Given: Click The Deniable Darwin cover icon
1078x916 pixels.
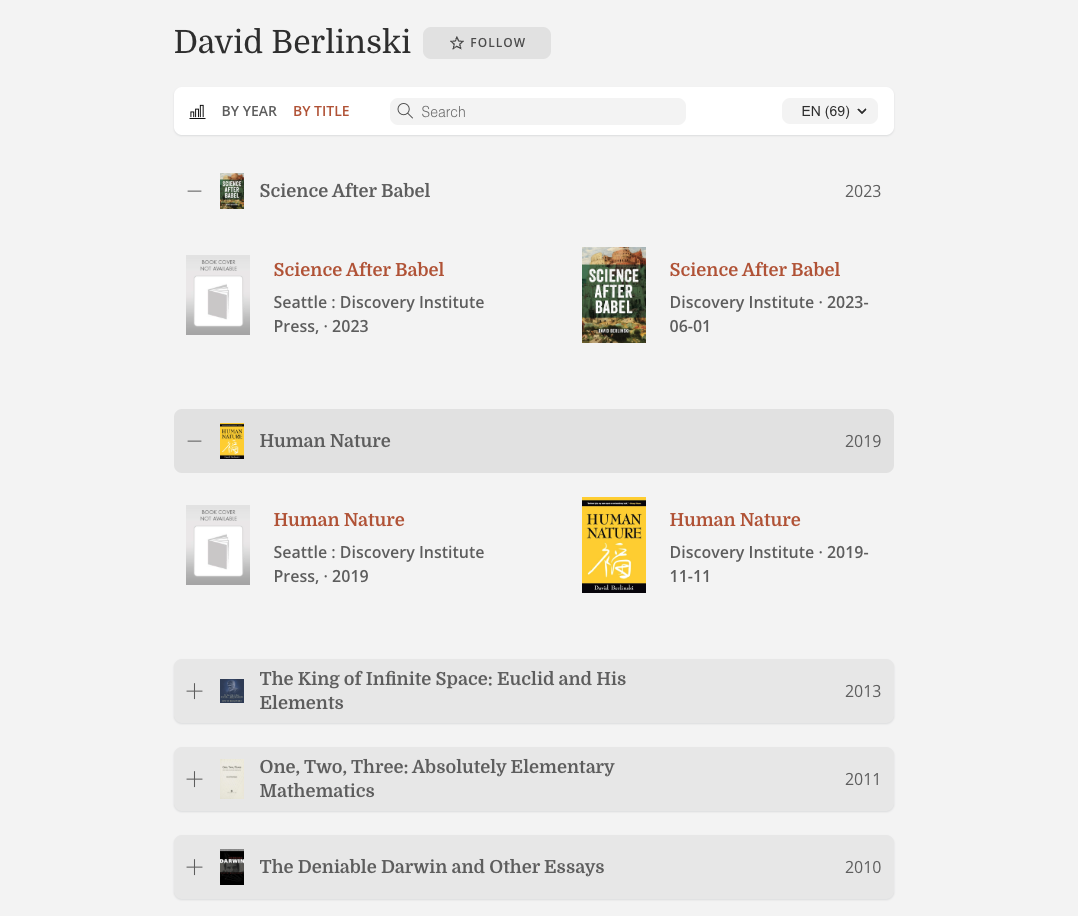Looking at the screenshot, I should [231, 866].
